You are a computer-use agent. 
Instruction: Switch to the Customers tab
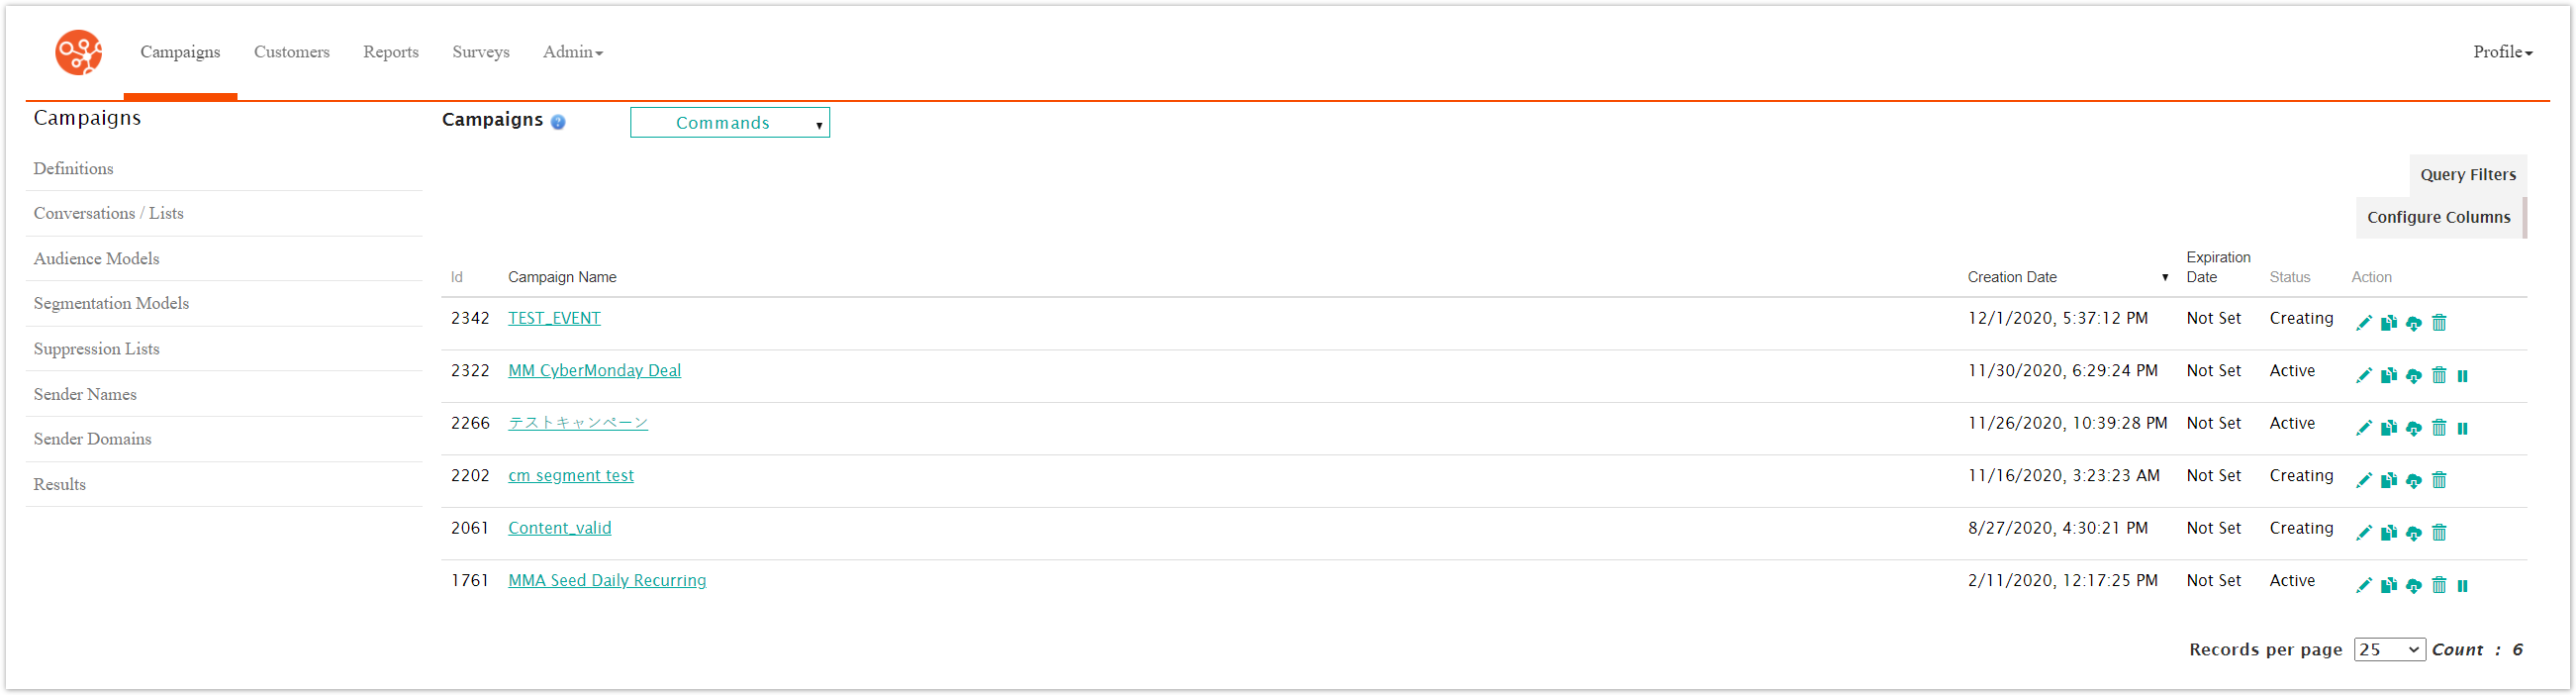point(291,52)
